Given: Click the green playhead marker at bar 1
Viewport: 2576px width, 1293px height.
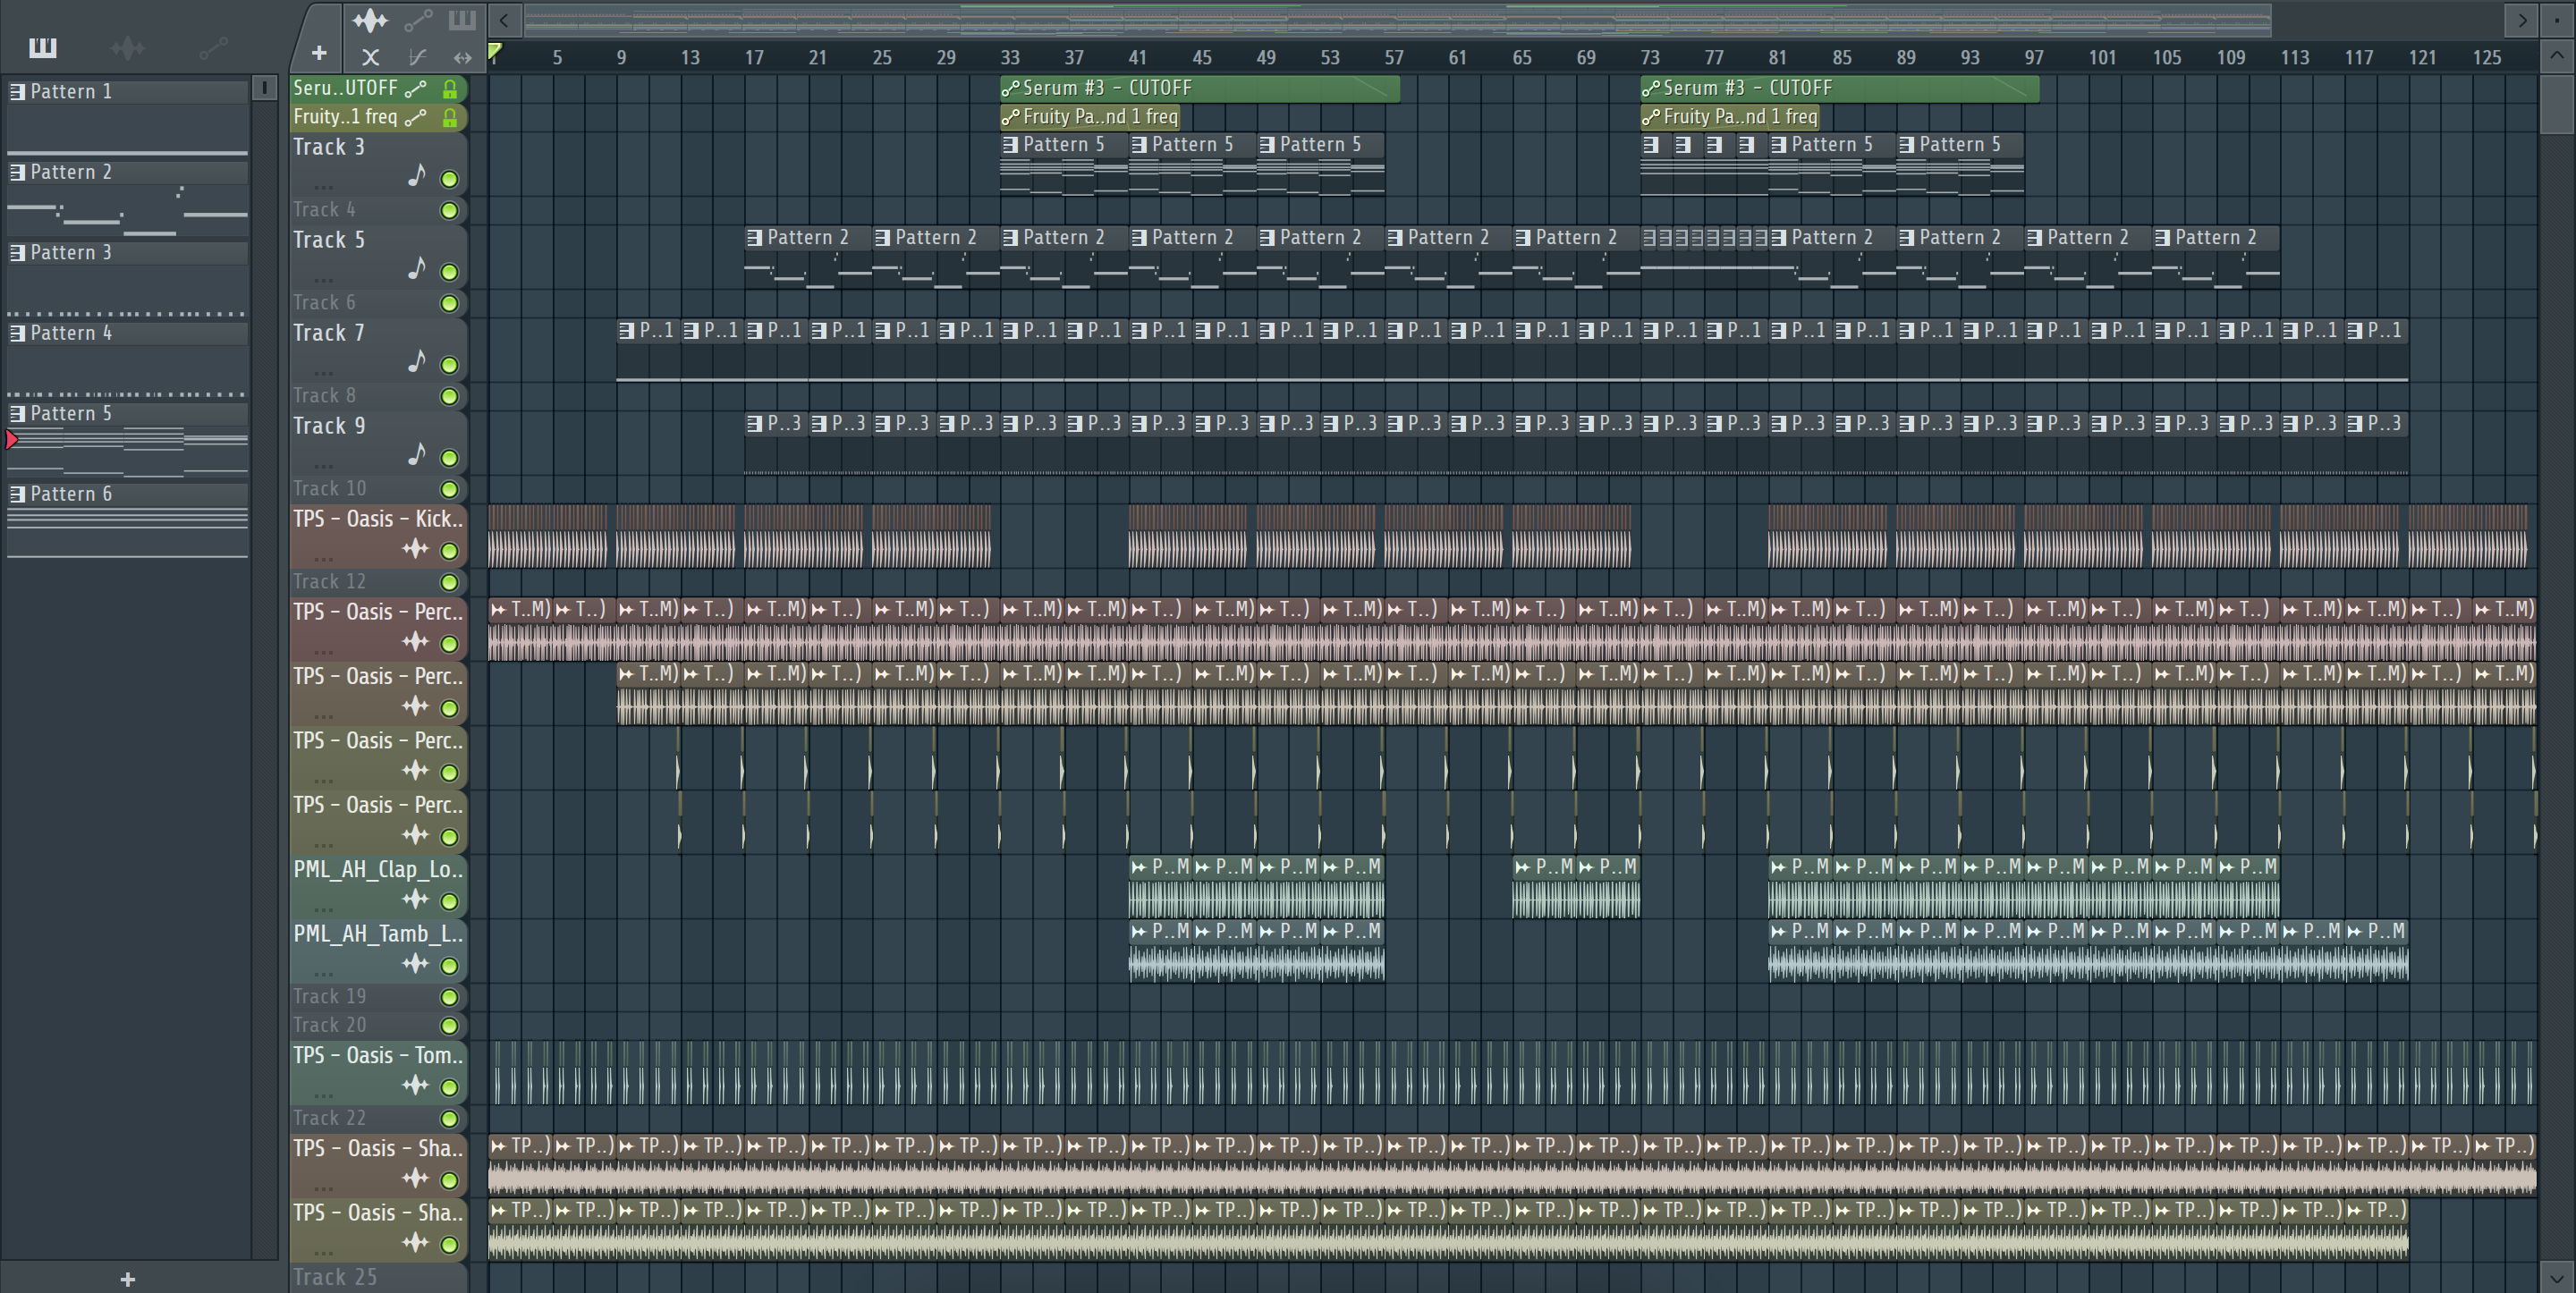Looking at the screenshot, I should tap(494, 51).
